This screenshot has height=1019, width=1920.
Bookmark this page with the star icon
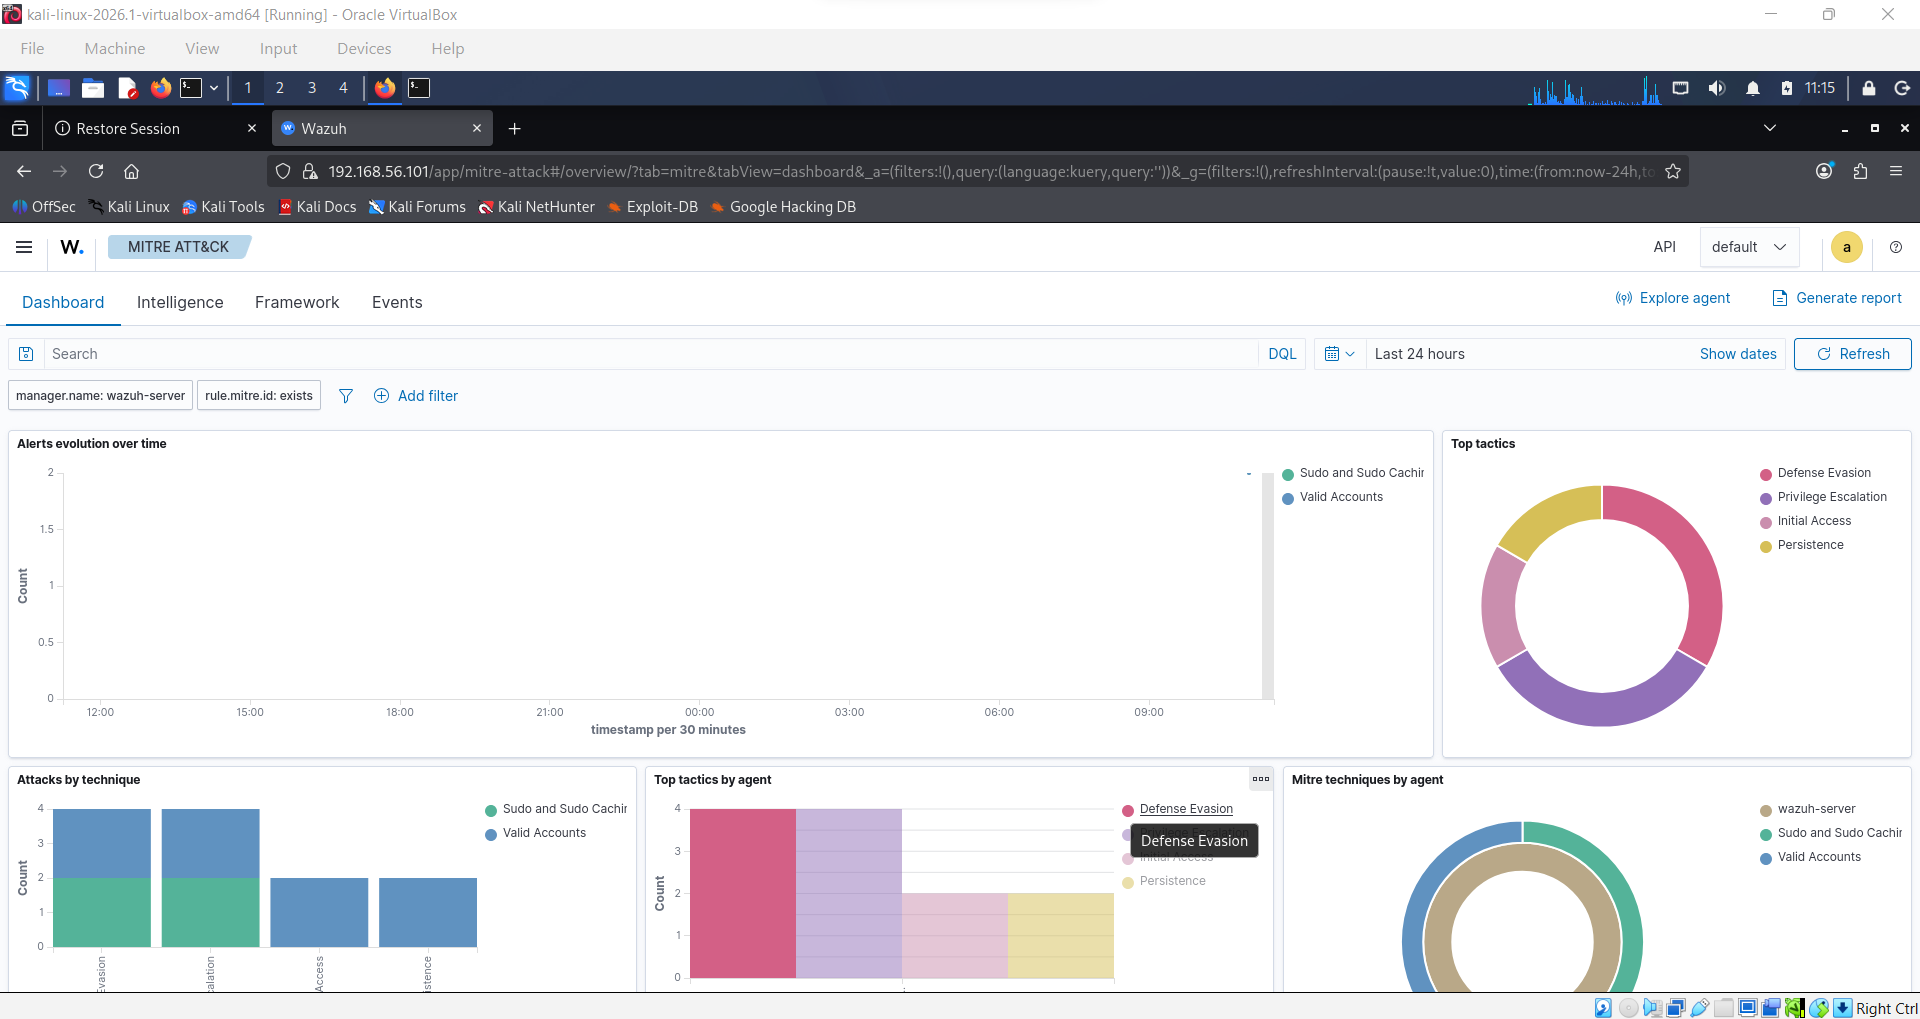(x=1673, y=171)
